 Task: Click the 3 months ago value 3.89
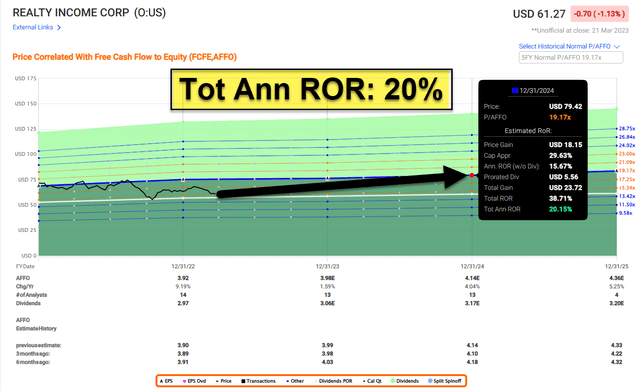pyautogui.click(x=183, y=353)
